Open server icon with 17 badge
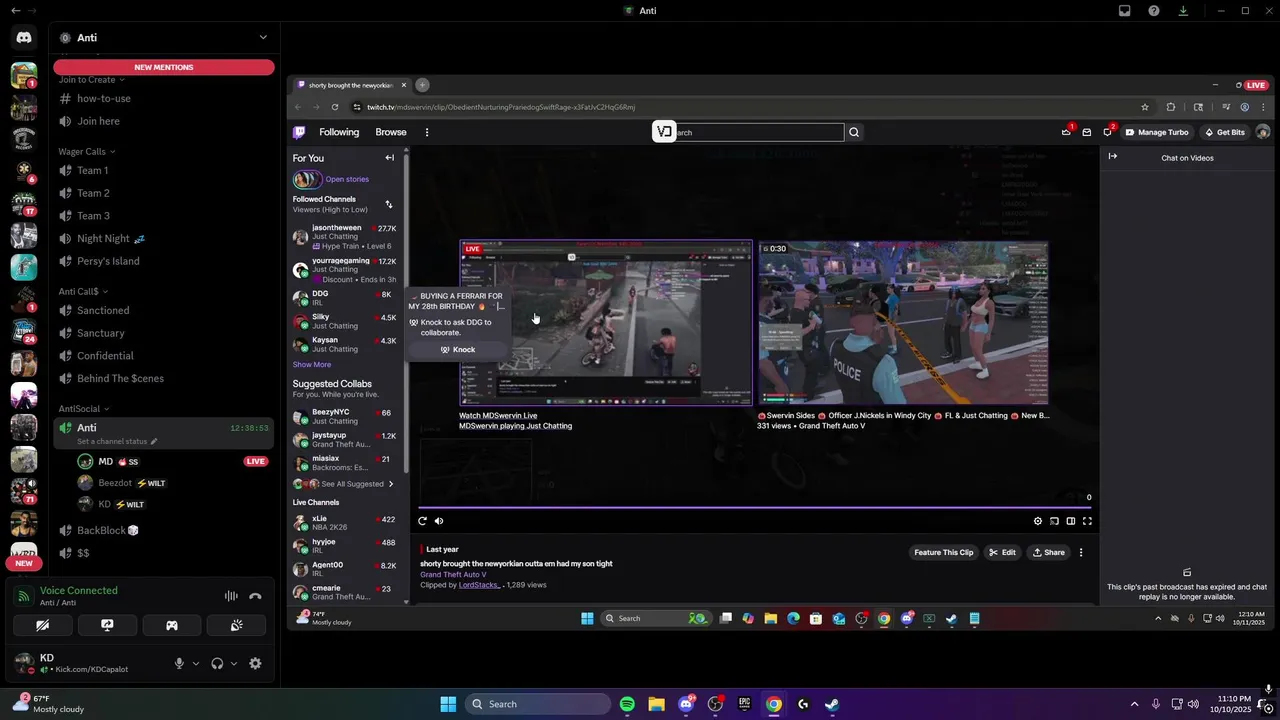This screenshot has width=1280, height=720. point(24,203)
